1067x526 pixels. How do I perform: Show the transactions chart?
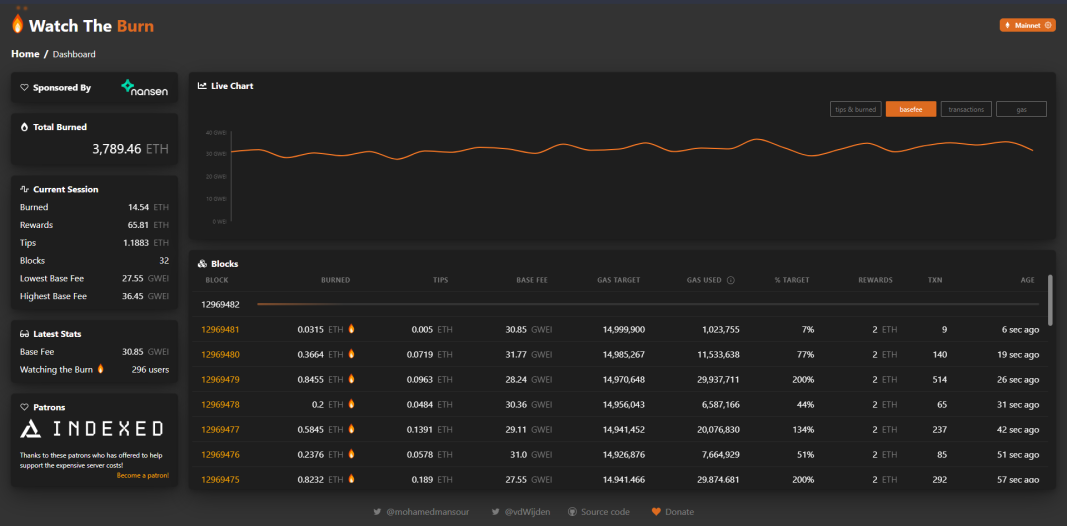click(x=966, y=109)
